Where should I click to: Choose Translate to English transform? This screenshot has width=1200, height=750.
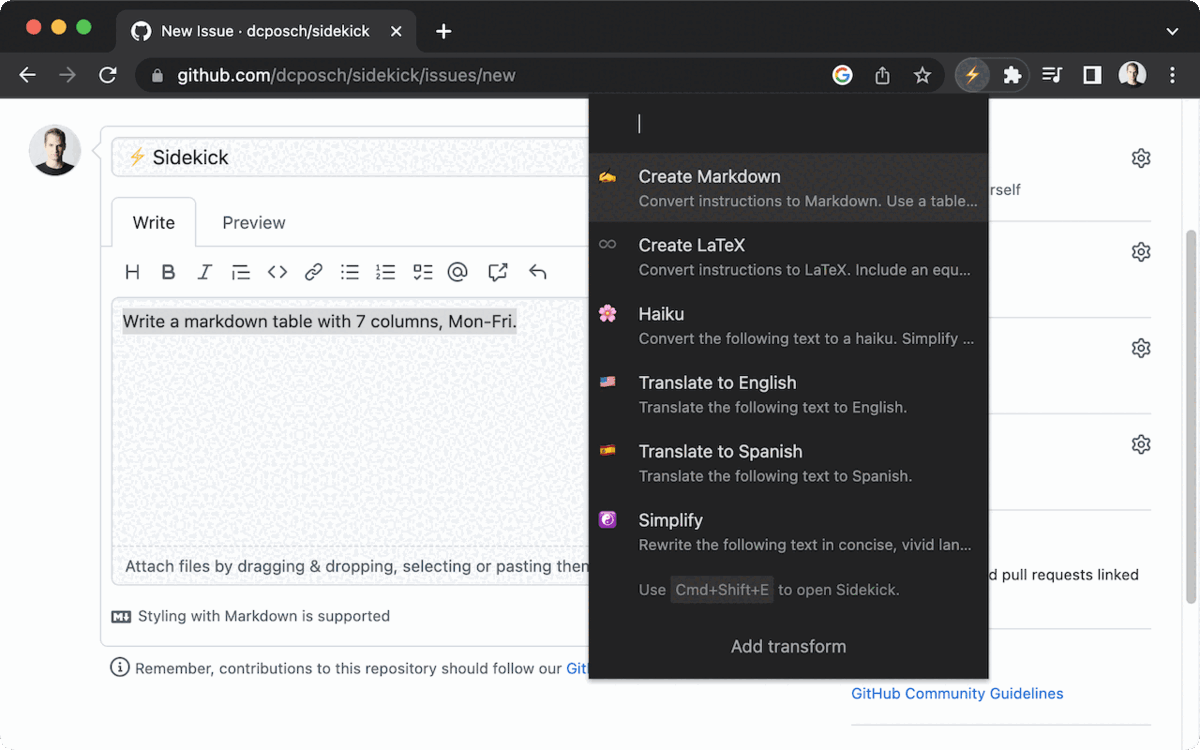[x=788, y=394]
